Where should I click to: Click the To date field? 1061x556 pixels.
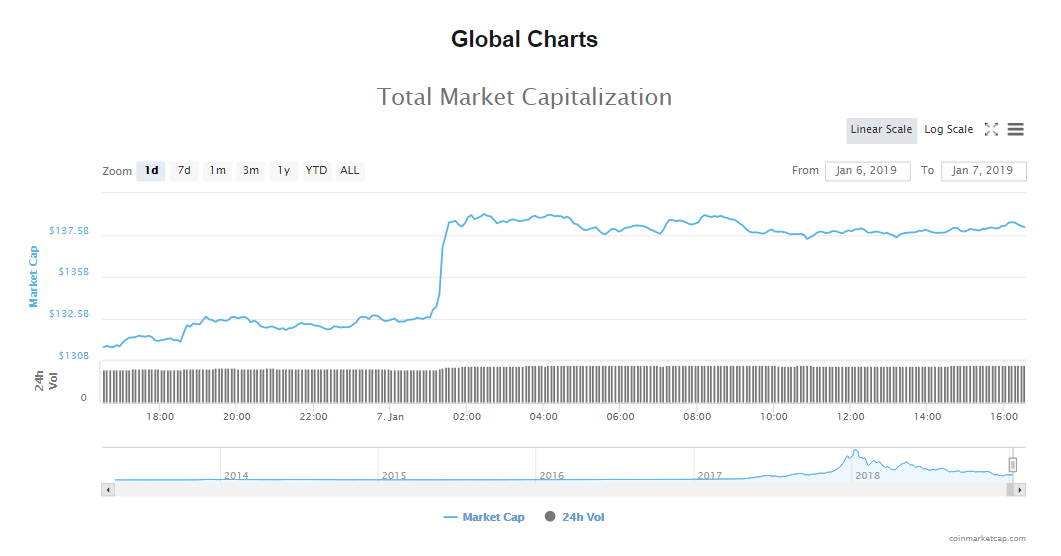point(983,171)
